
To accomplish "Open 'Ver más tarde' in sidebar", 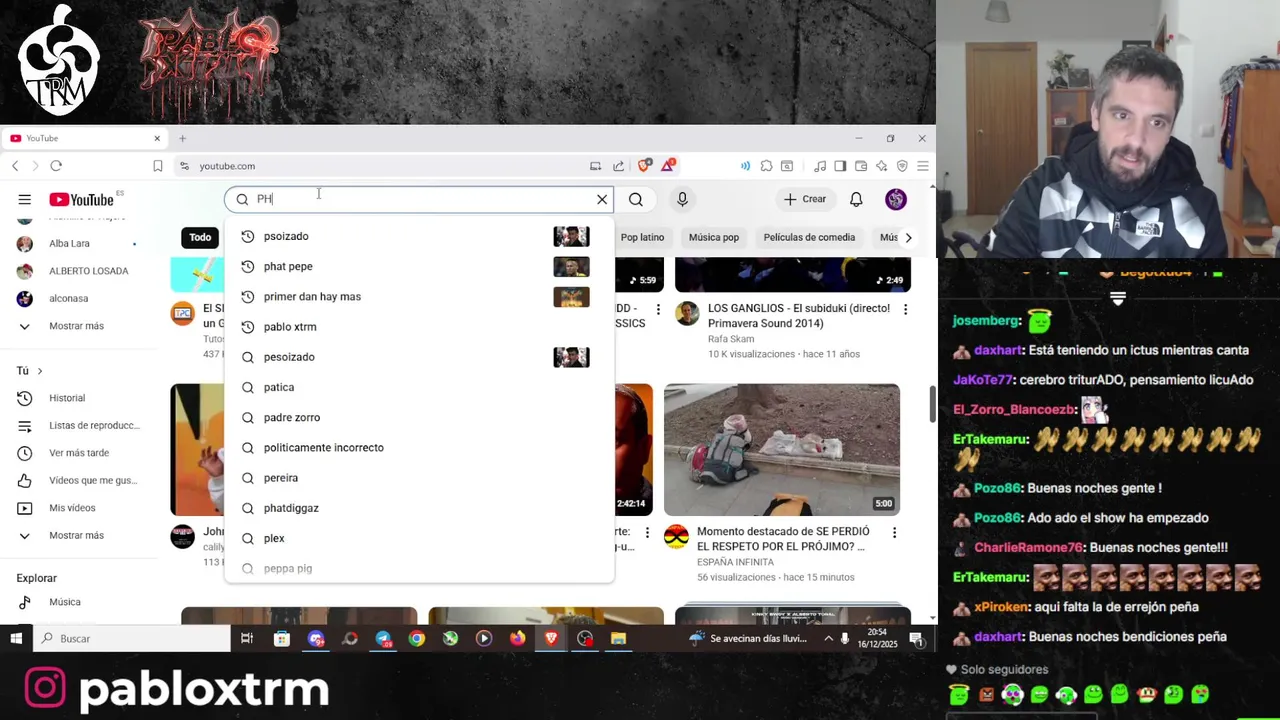I will pyautogui.click(x=78, y=453).
